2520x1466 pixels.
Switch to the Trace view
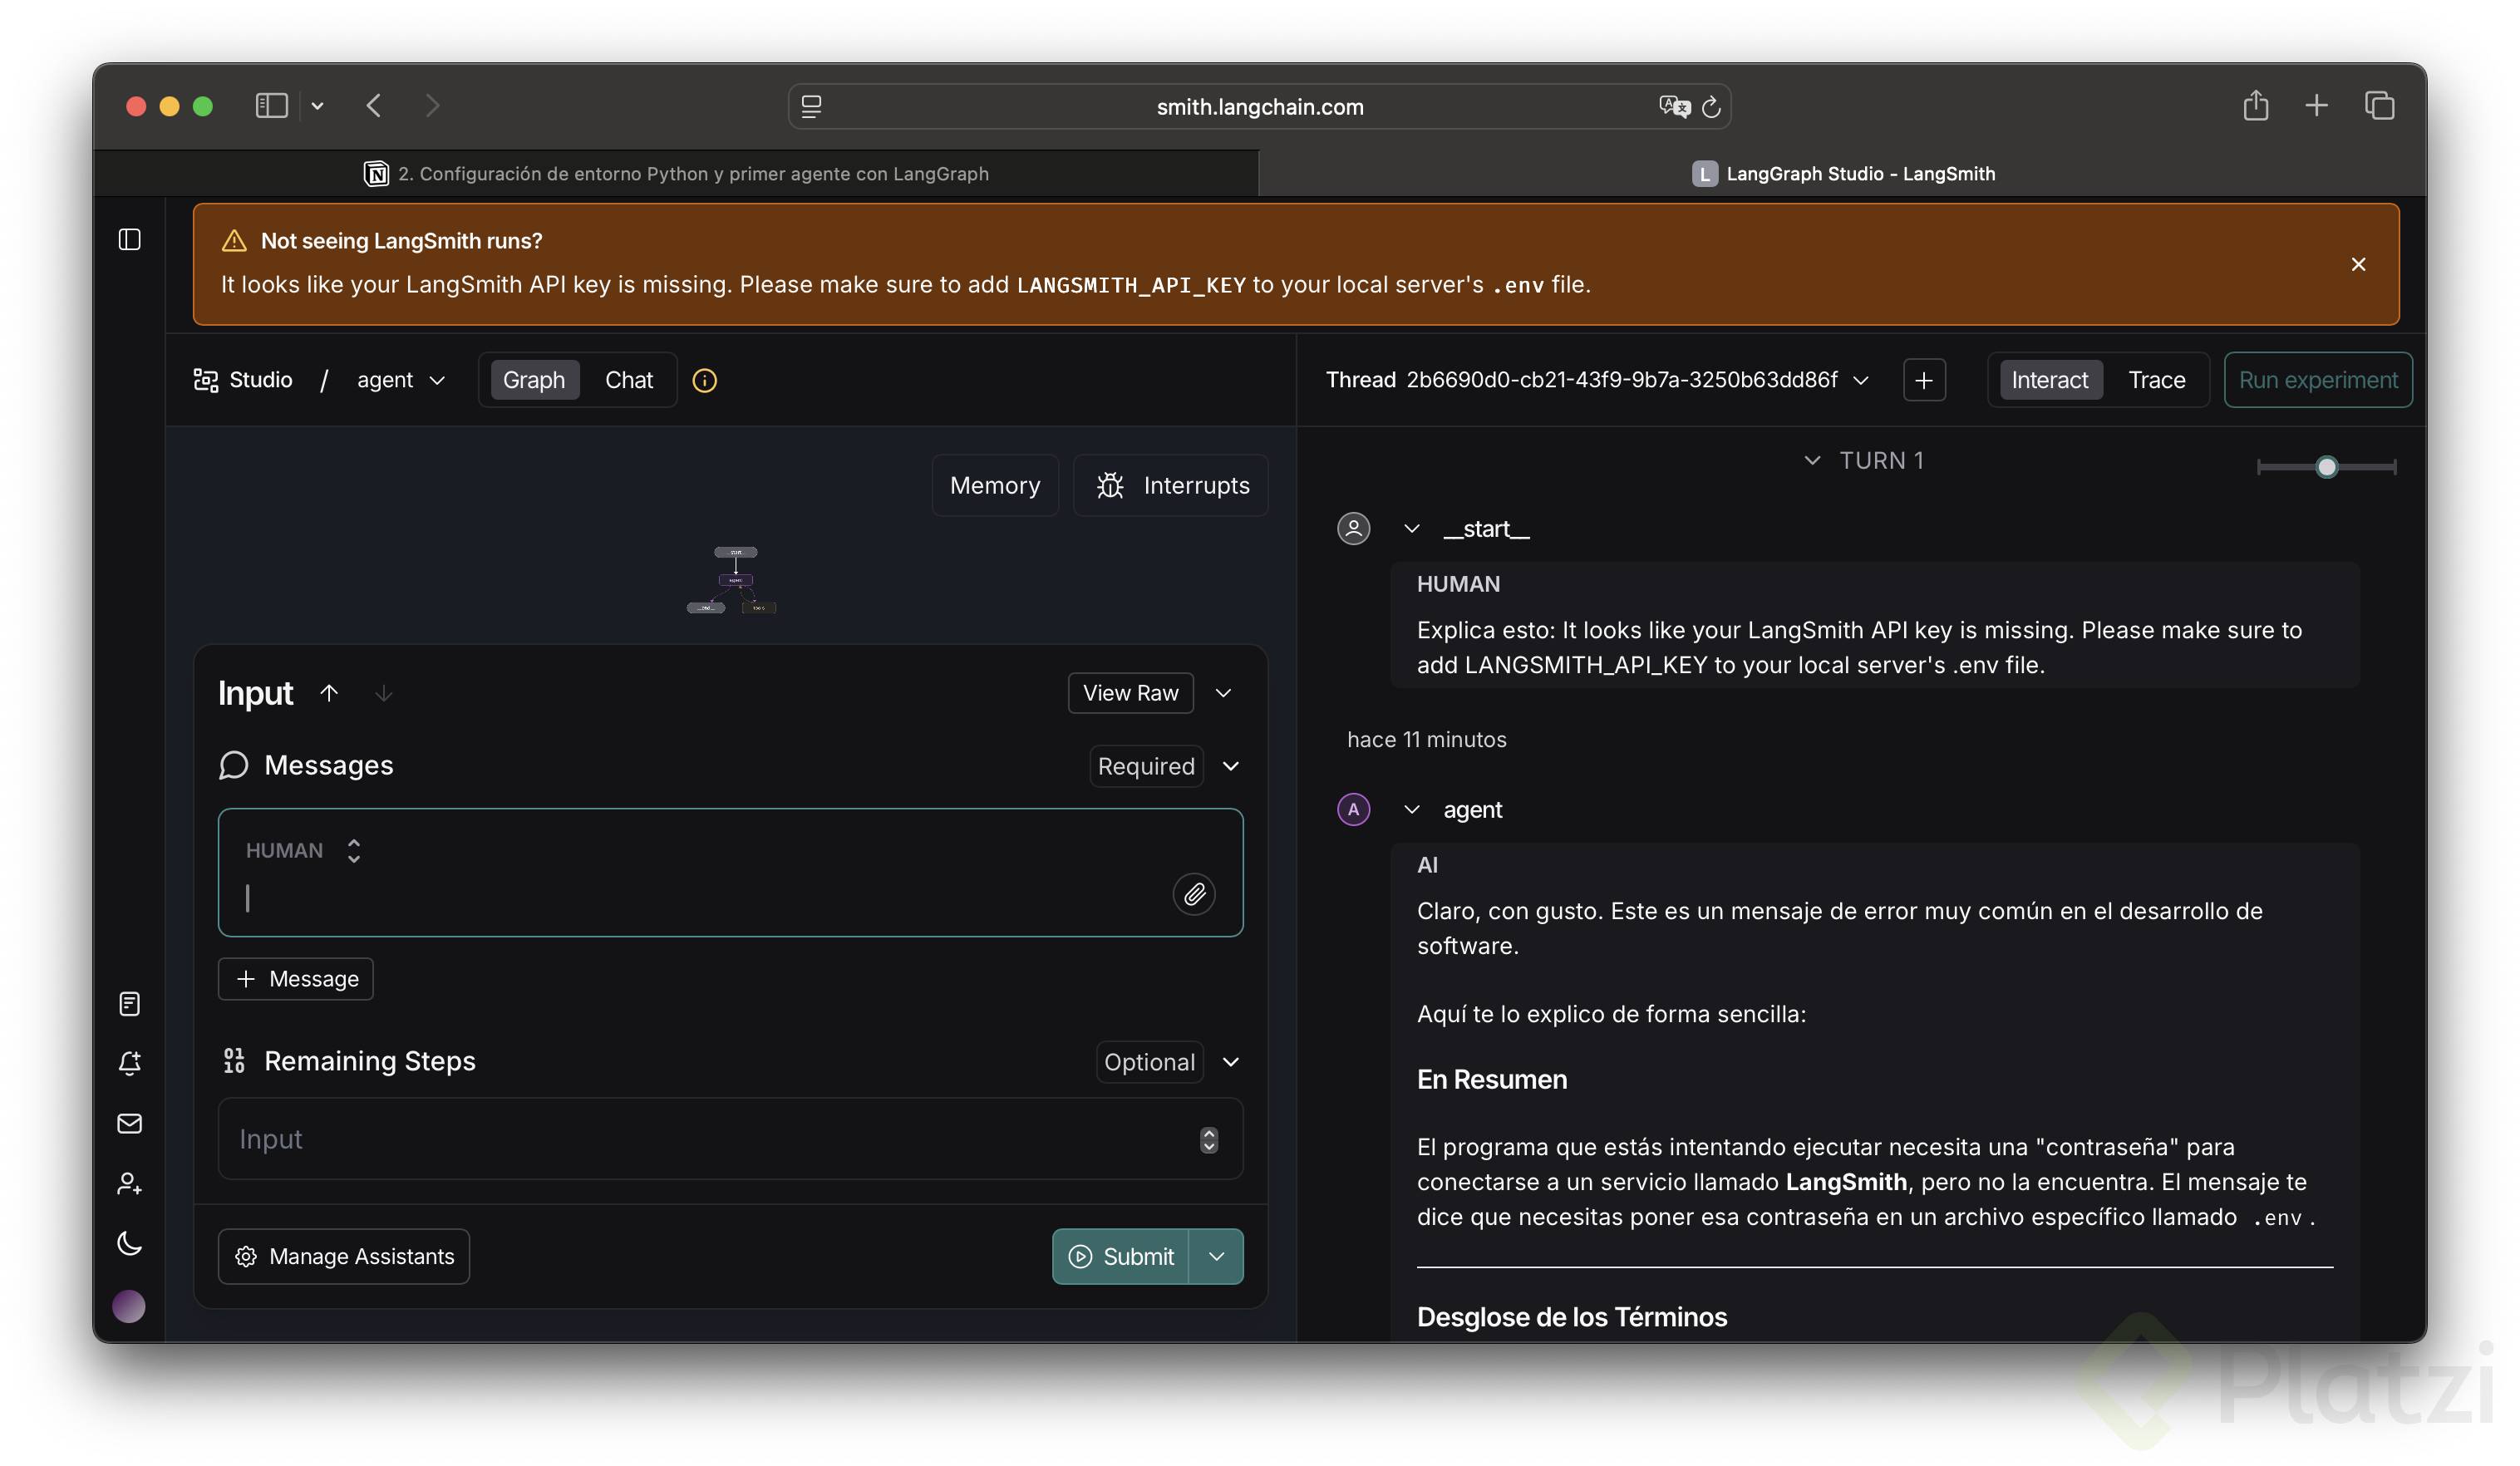point(2156,380)
